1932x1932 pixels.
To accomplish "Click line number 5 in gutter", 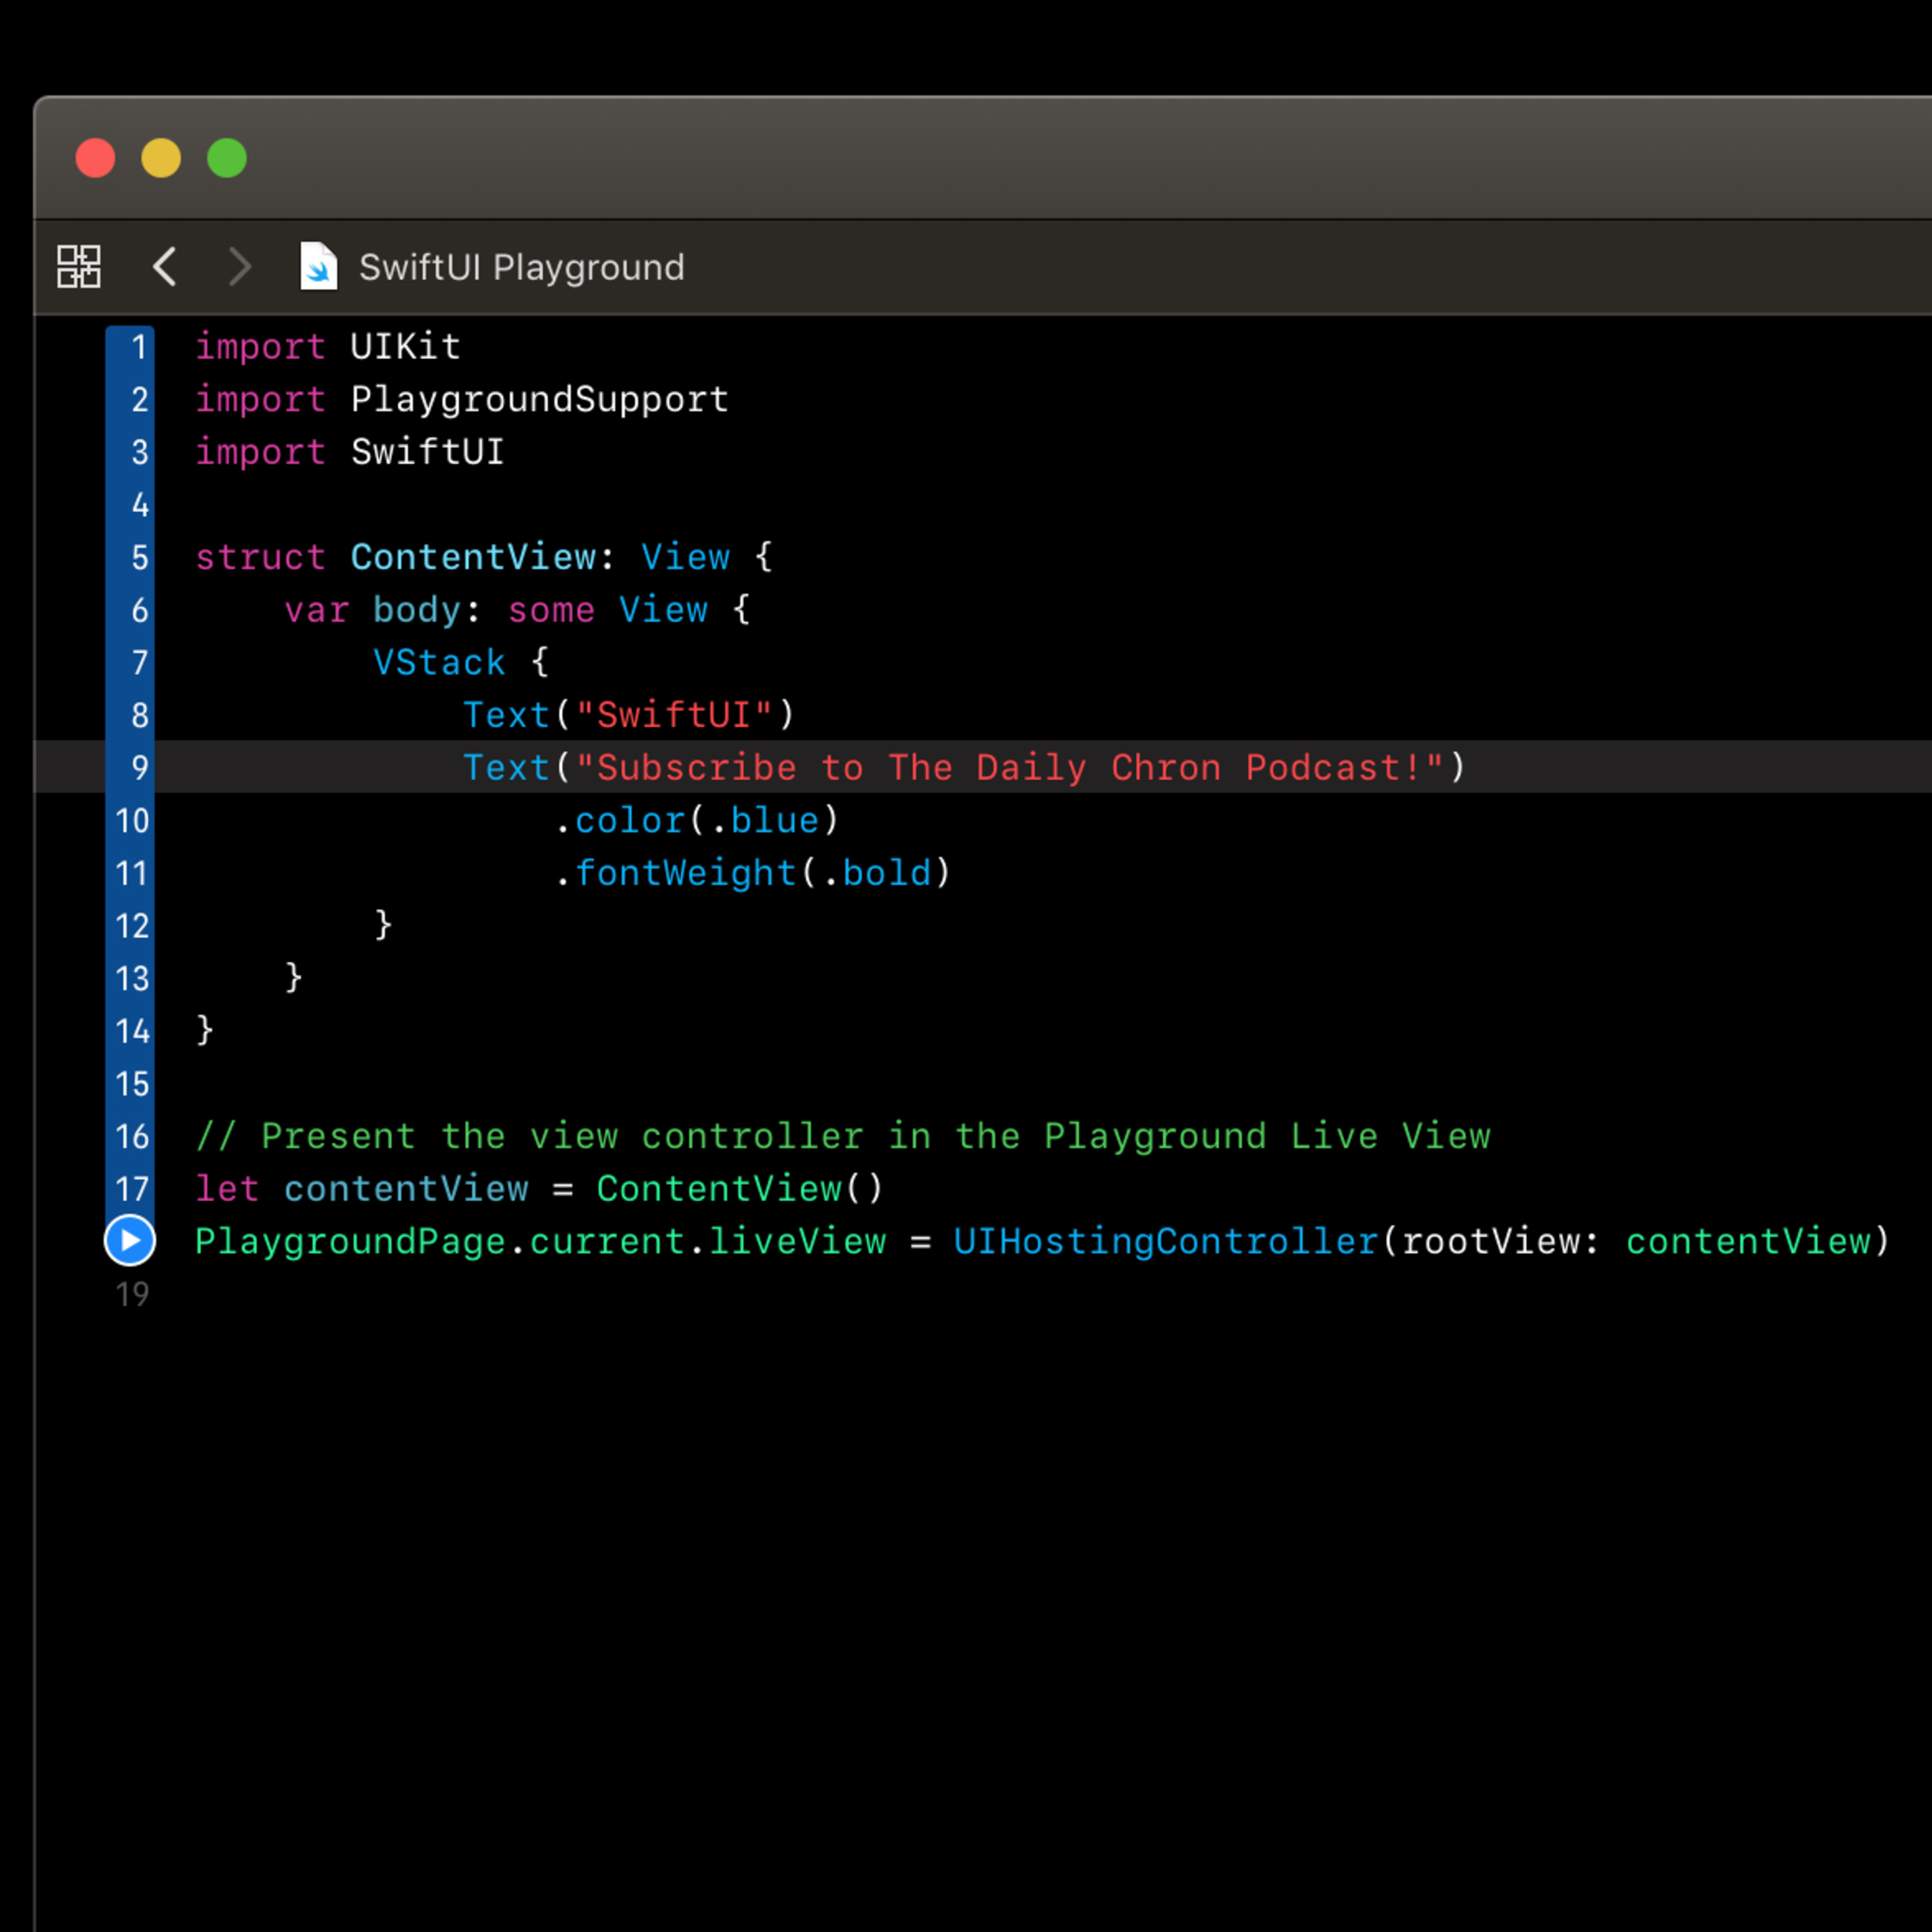I will [x=139, y=557].
